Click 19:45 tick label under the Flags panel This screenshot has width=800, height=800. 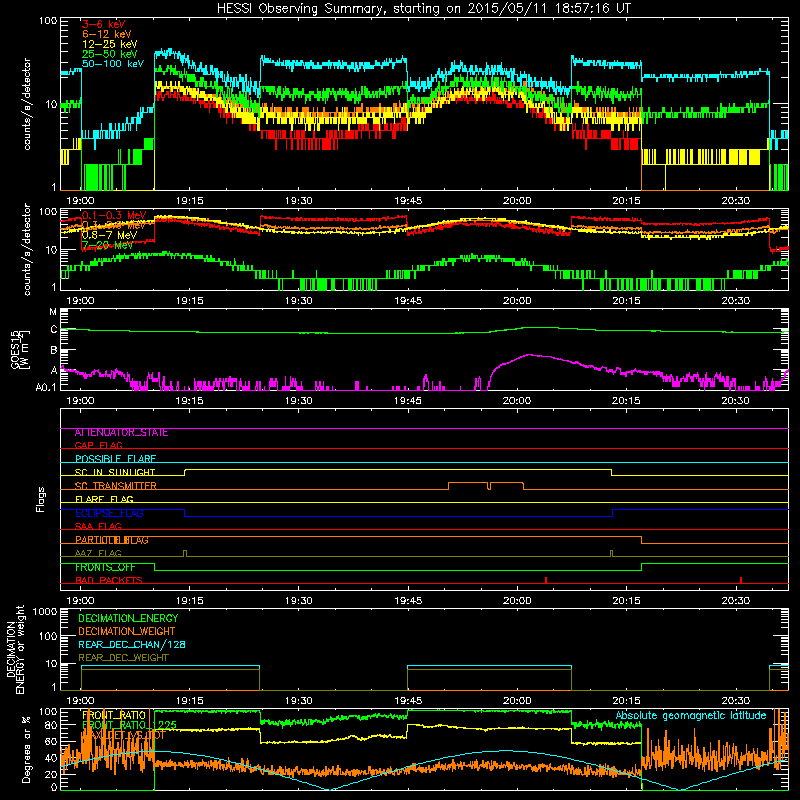408,601
